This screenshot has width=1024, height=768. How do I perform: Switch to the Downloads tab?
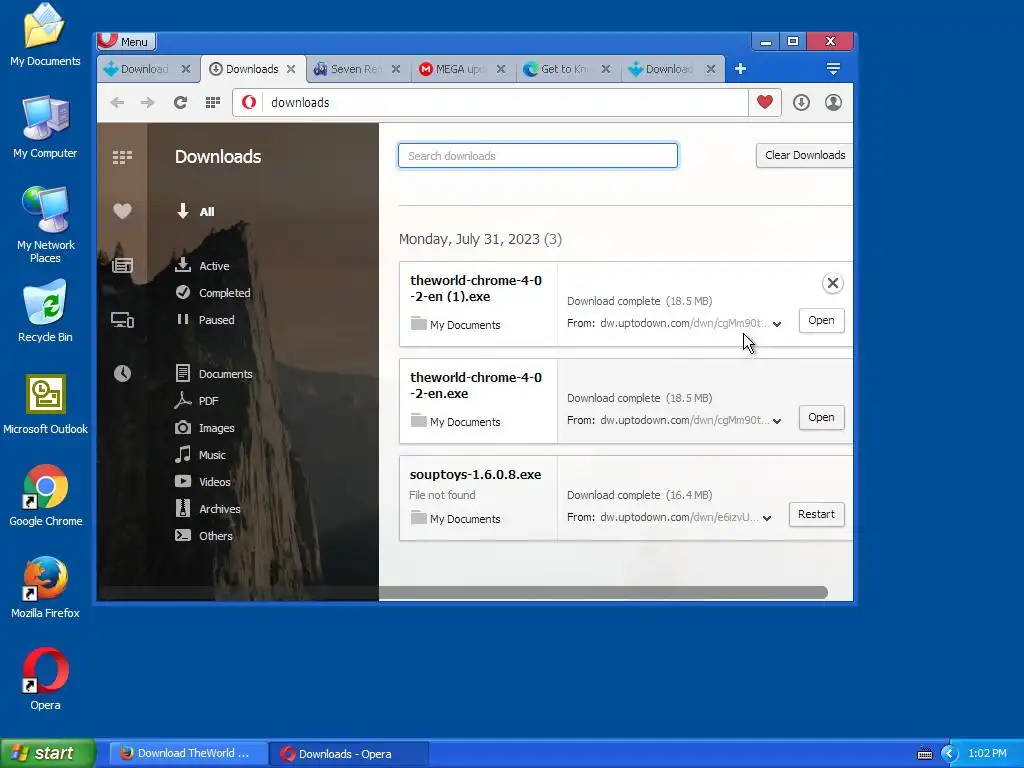coord(253,69)
